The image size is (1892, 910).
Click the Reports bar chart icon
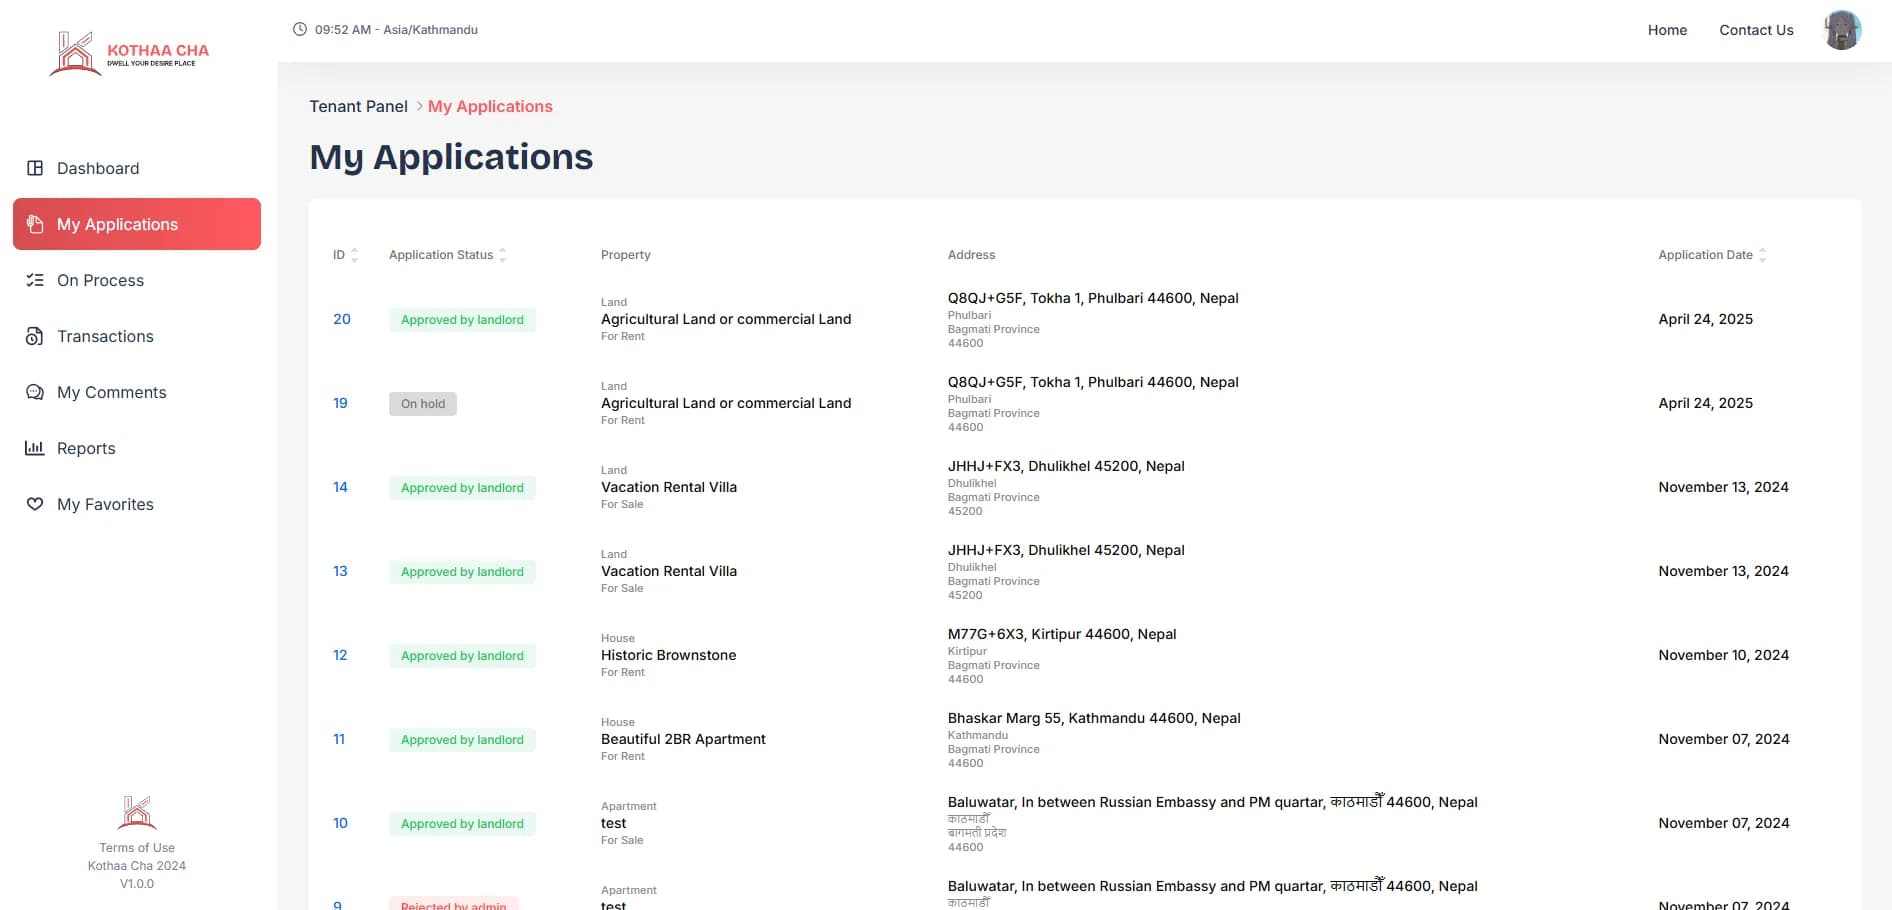click(35, 448)
